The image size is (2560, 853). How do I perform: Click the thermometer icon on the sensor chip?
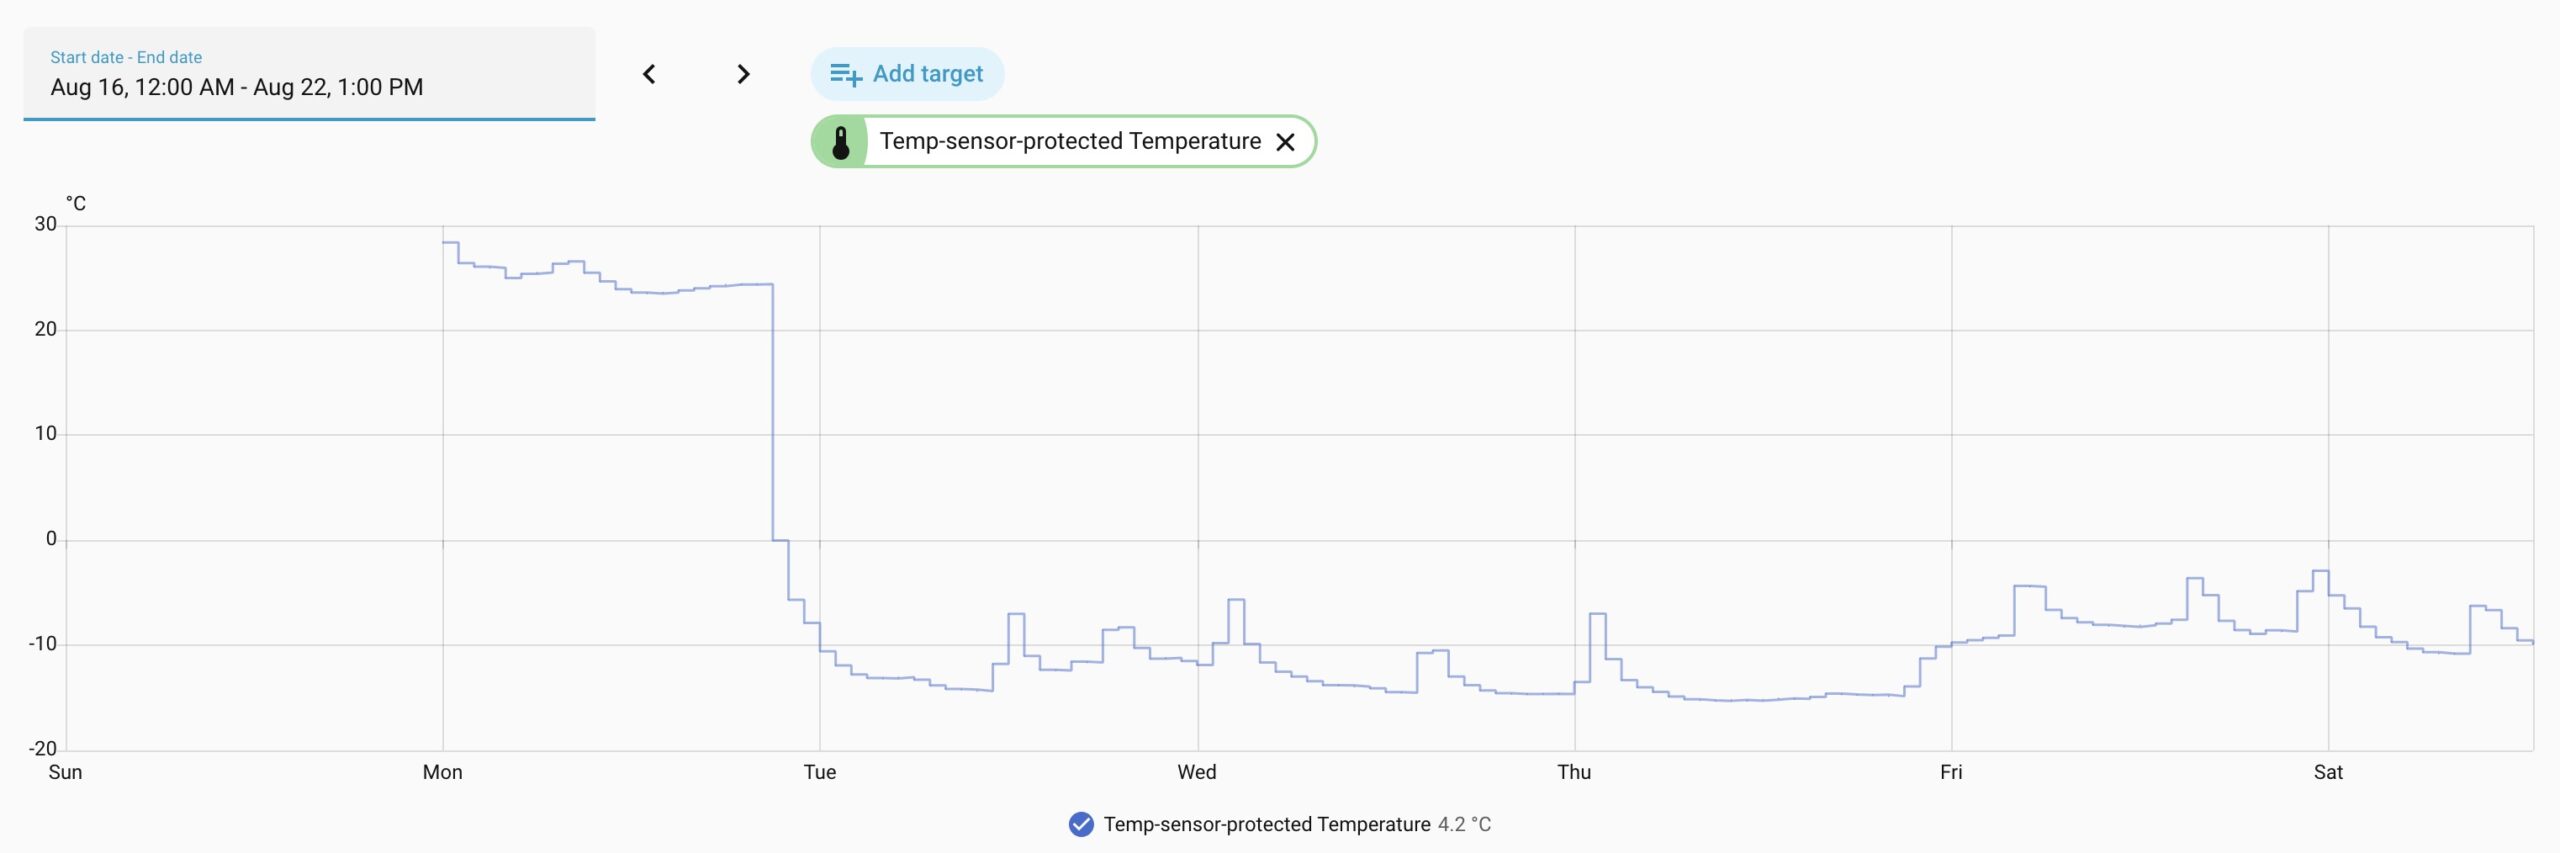(x=841, y=142)
